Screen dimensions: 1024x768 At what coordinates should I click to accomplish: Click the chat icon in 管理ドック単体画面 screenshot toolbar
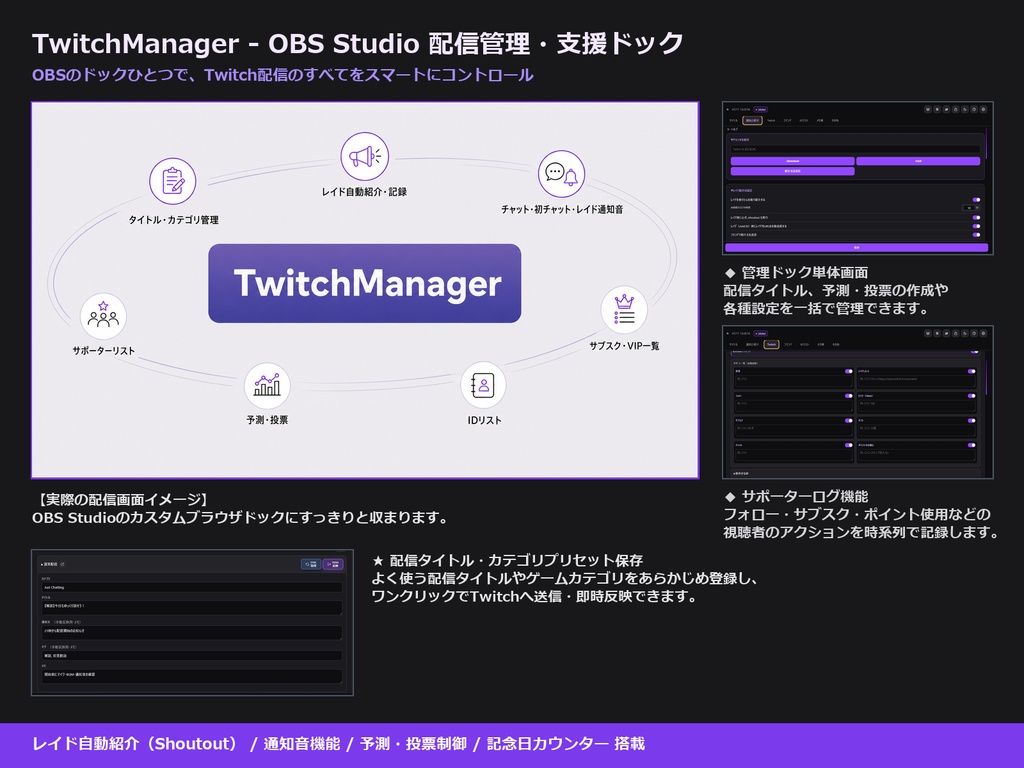[946, 109]
